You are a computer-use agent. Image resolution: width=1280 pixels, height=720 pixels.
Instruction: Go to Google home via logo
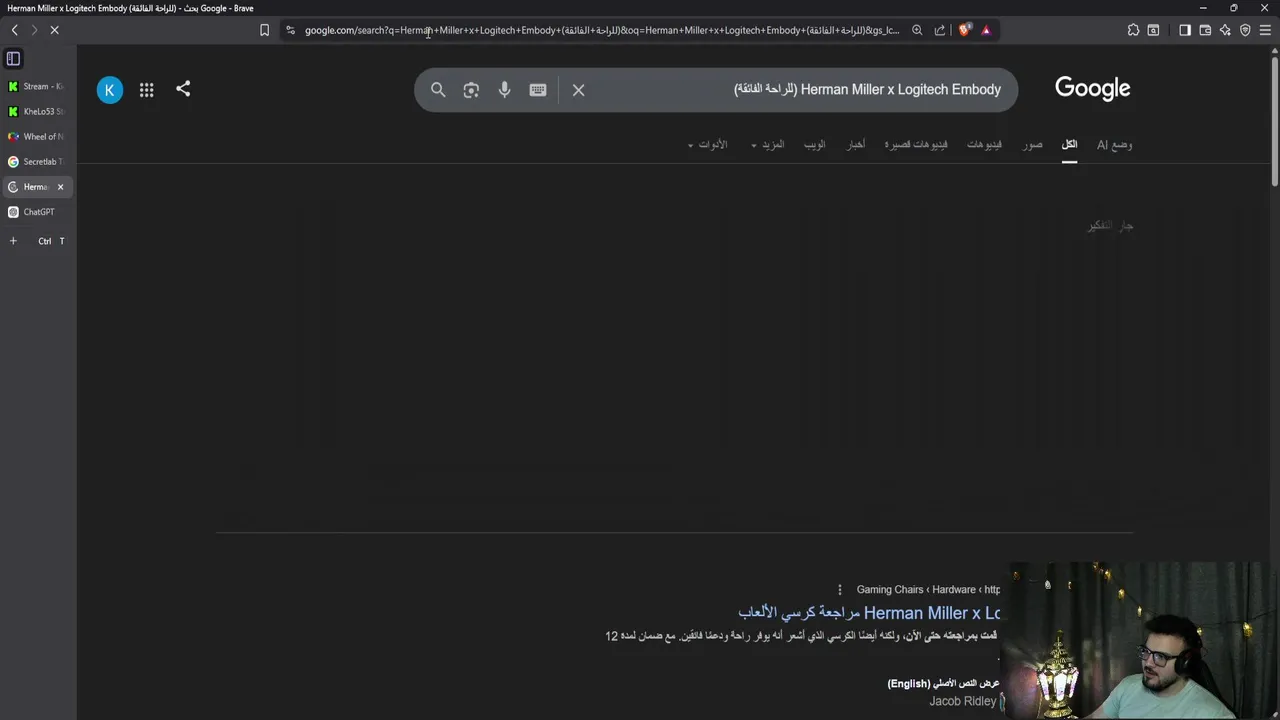[1092, 89]
